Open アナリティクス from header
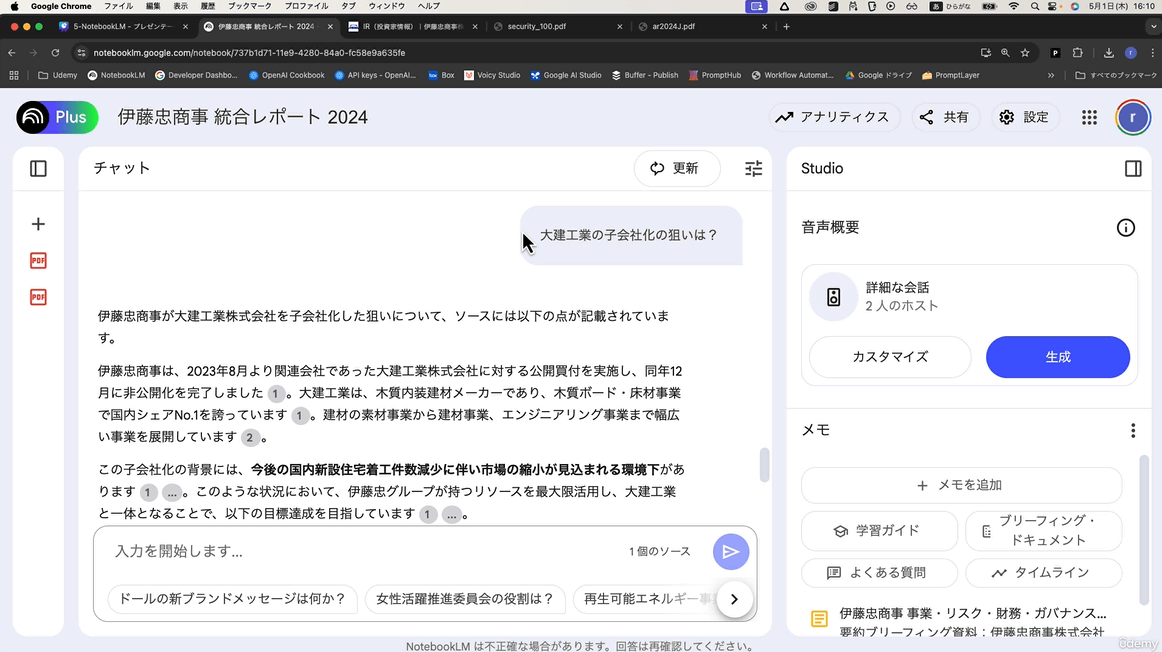 [x=833, y=117]
